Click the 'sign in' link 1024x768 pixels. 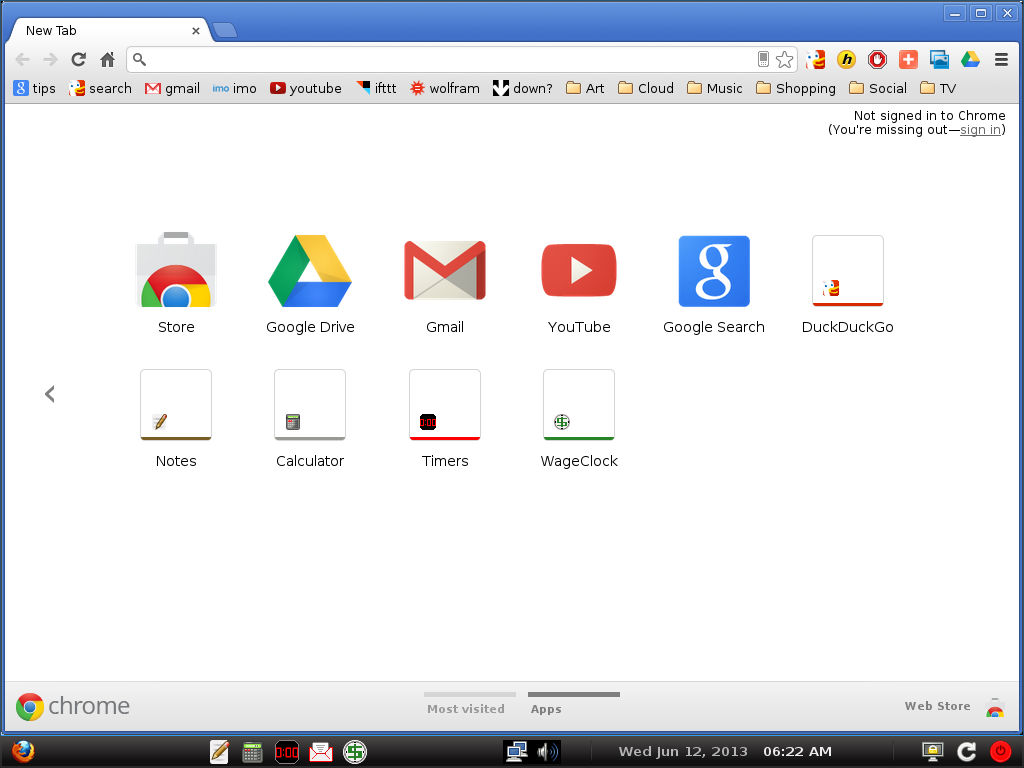point(980,130)
